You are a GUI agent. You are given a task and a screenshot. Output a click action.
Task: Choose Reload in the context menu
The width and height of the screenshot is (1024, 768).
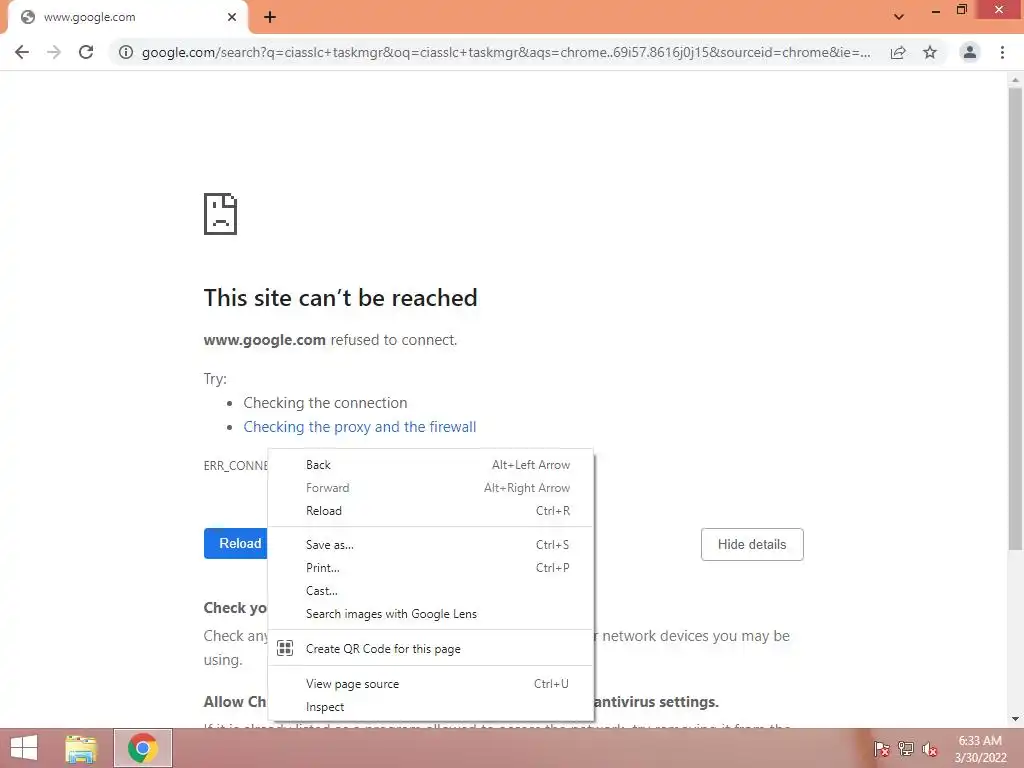click(430, 511)
